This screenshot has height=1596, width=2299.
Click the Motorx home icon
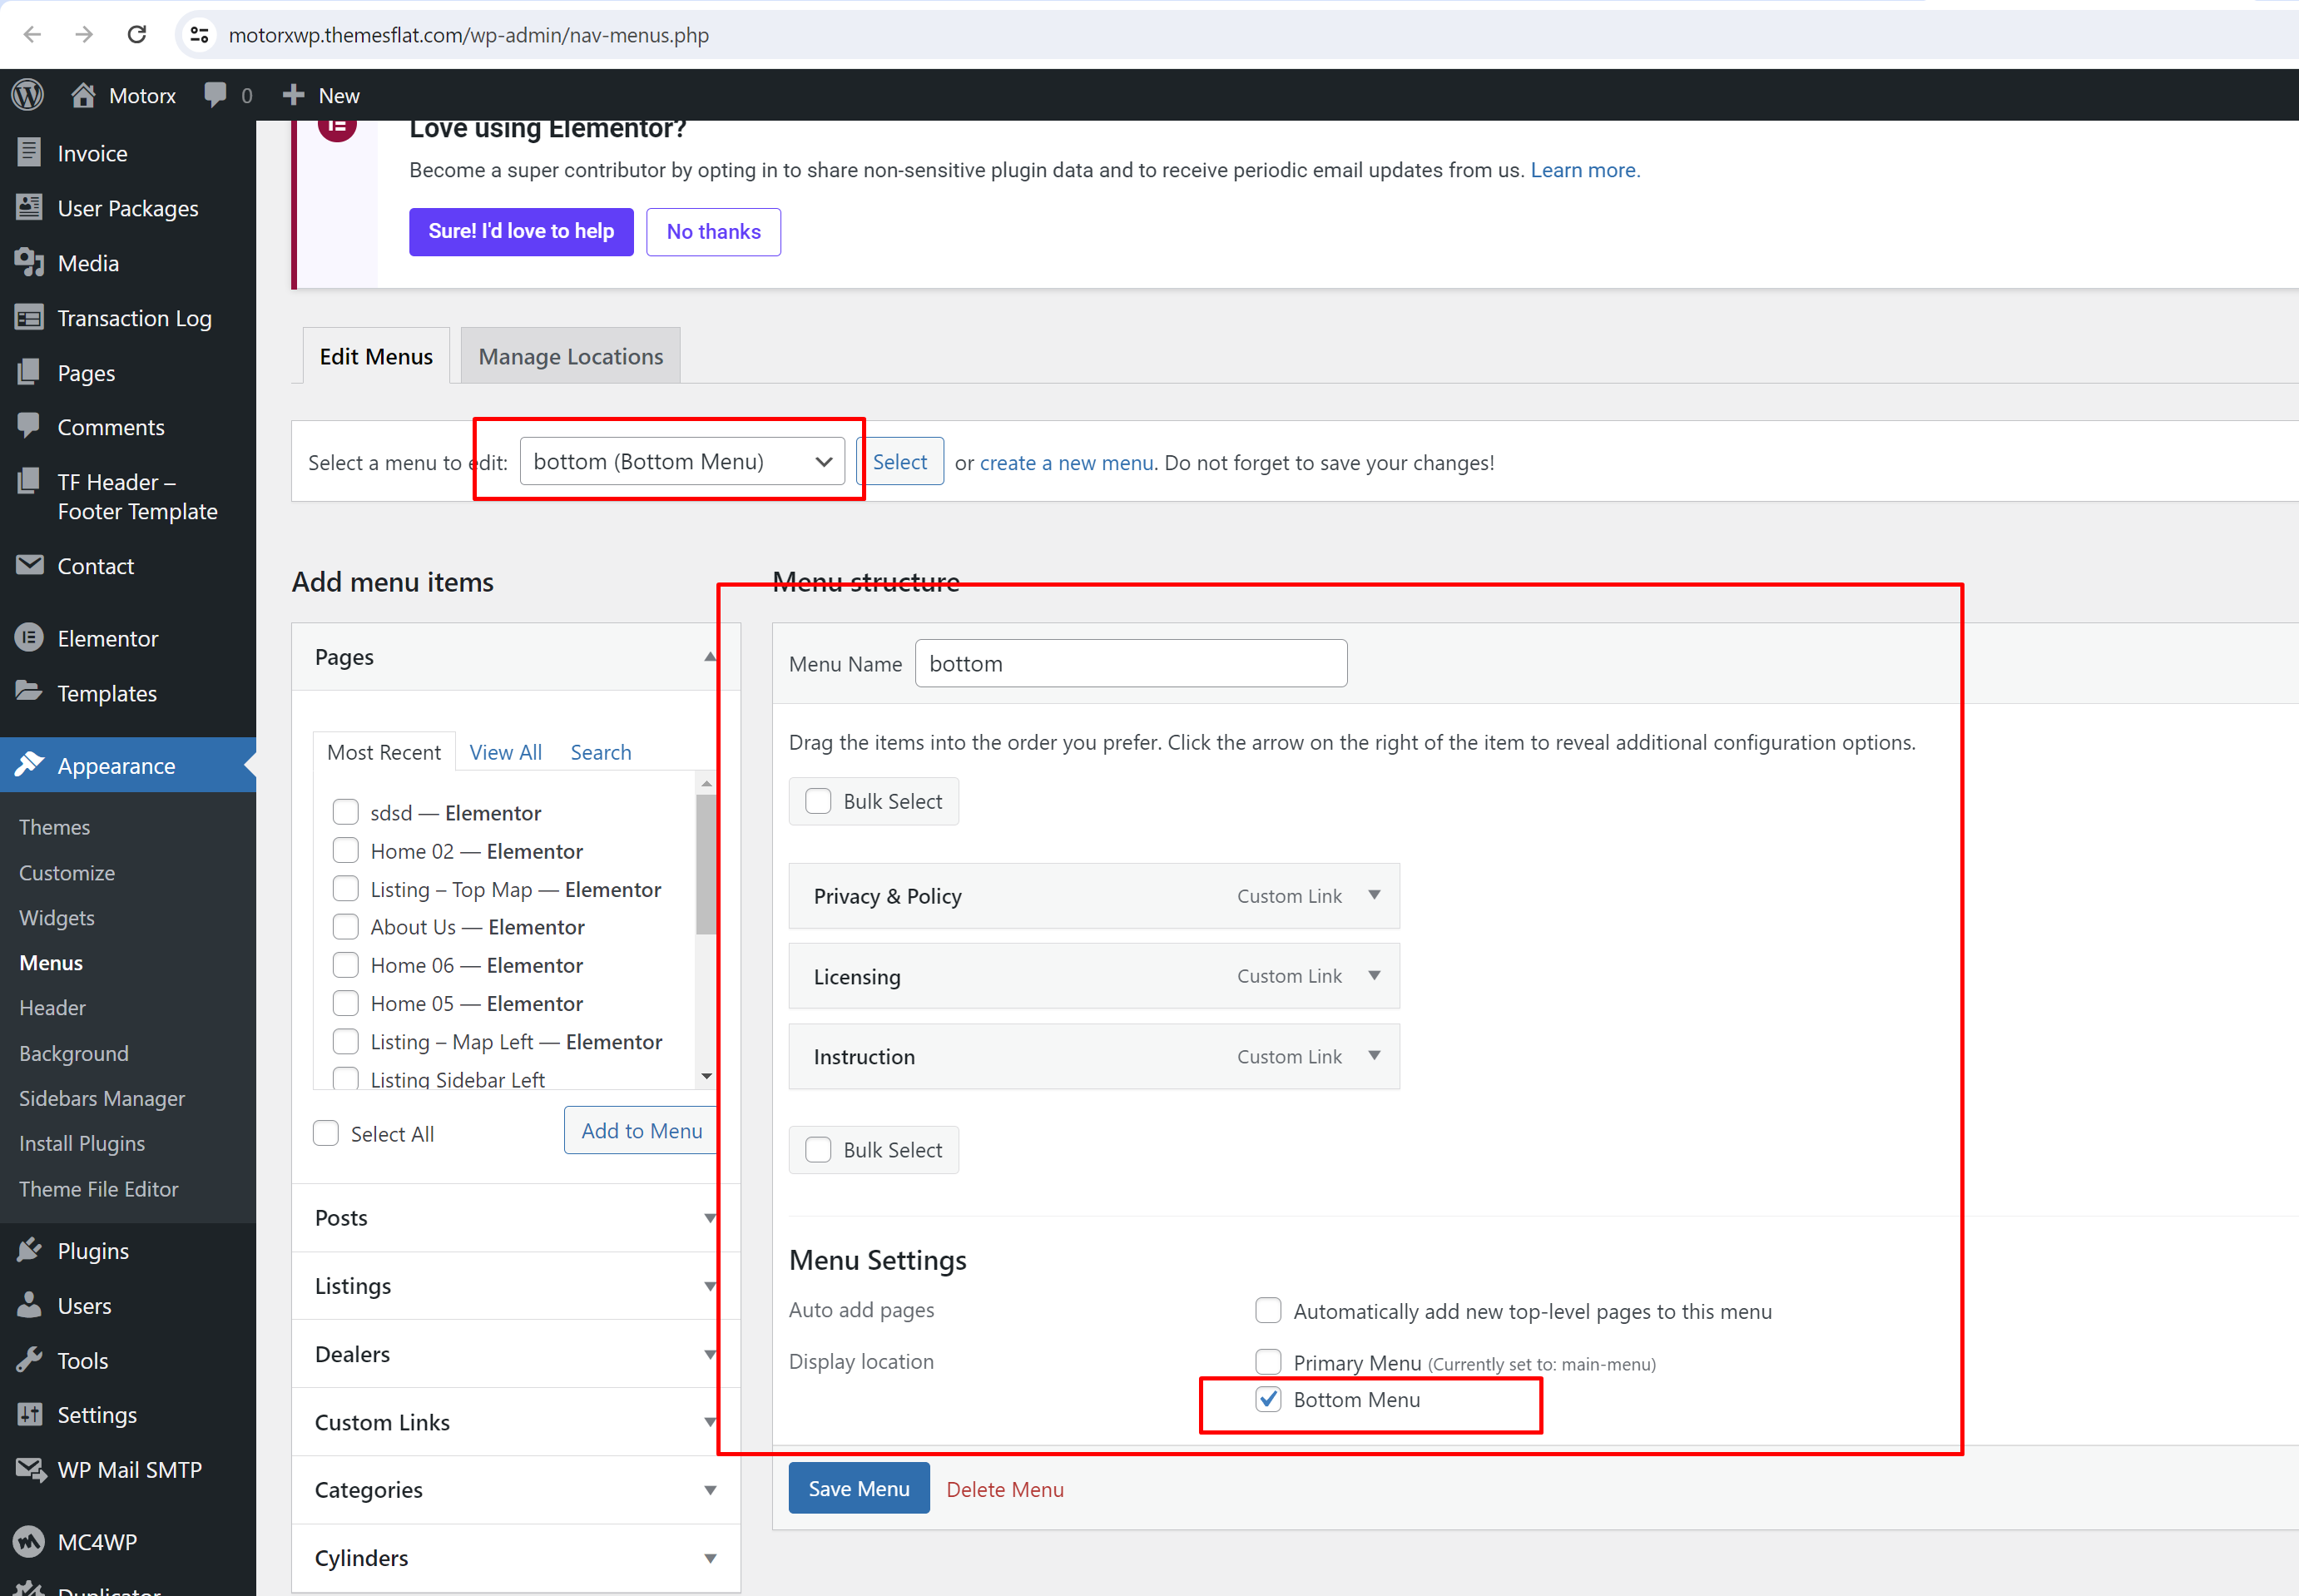point(83,95)
